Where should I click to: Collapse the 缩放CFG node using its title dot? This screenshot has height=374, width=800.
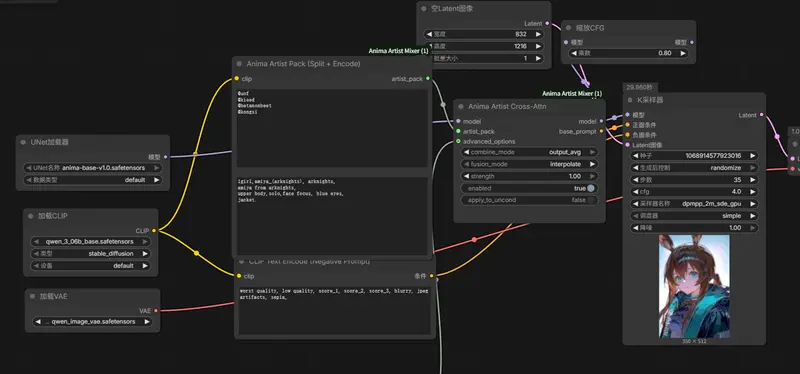click(568, 28)
